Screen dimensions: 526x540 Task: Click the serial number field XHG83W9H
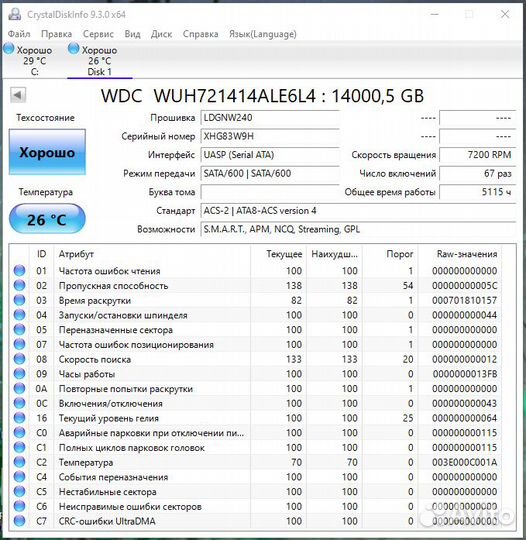click(x=270, y=136)
